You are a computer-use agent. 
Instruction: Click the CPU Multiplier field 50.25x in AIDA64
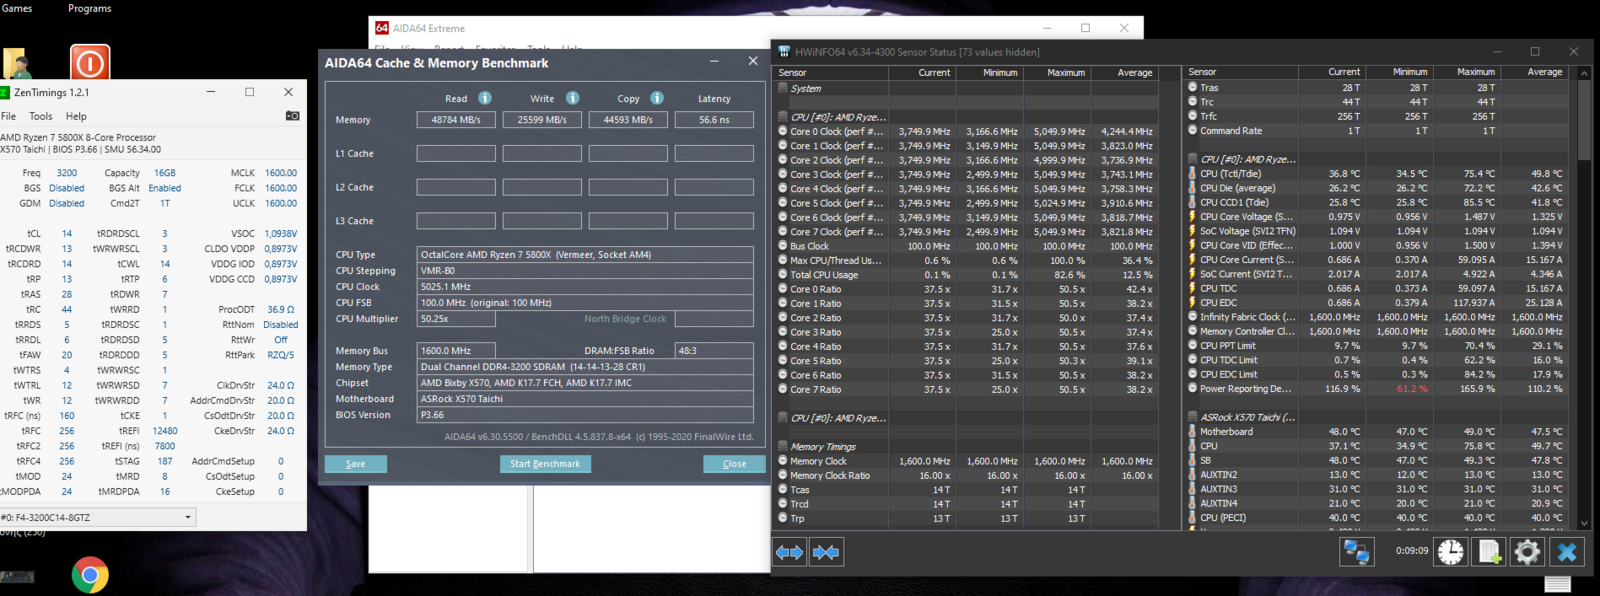point(456,319)
